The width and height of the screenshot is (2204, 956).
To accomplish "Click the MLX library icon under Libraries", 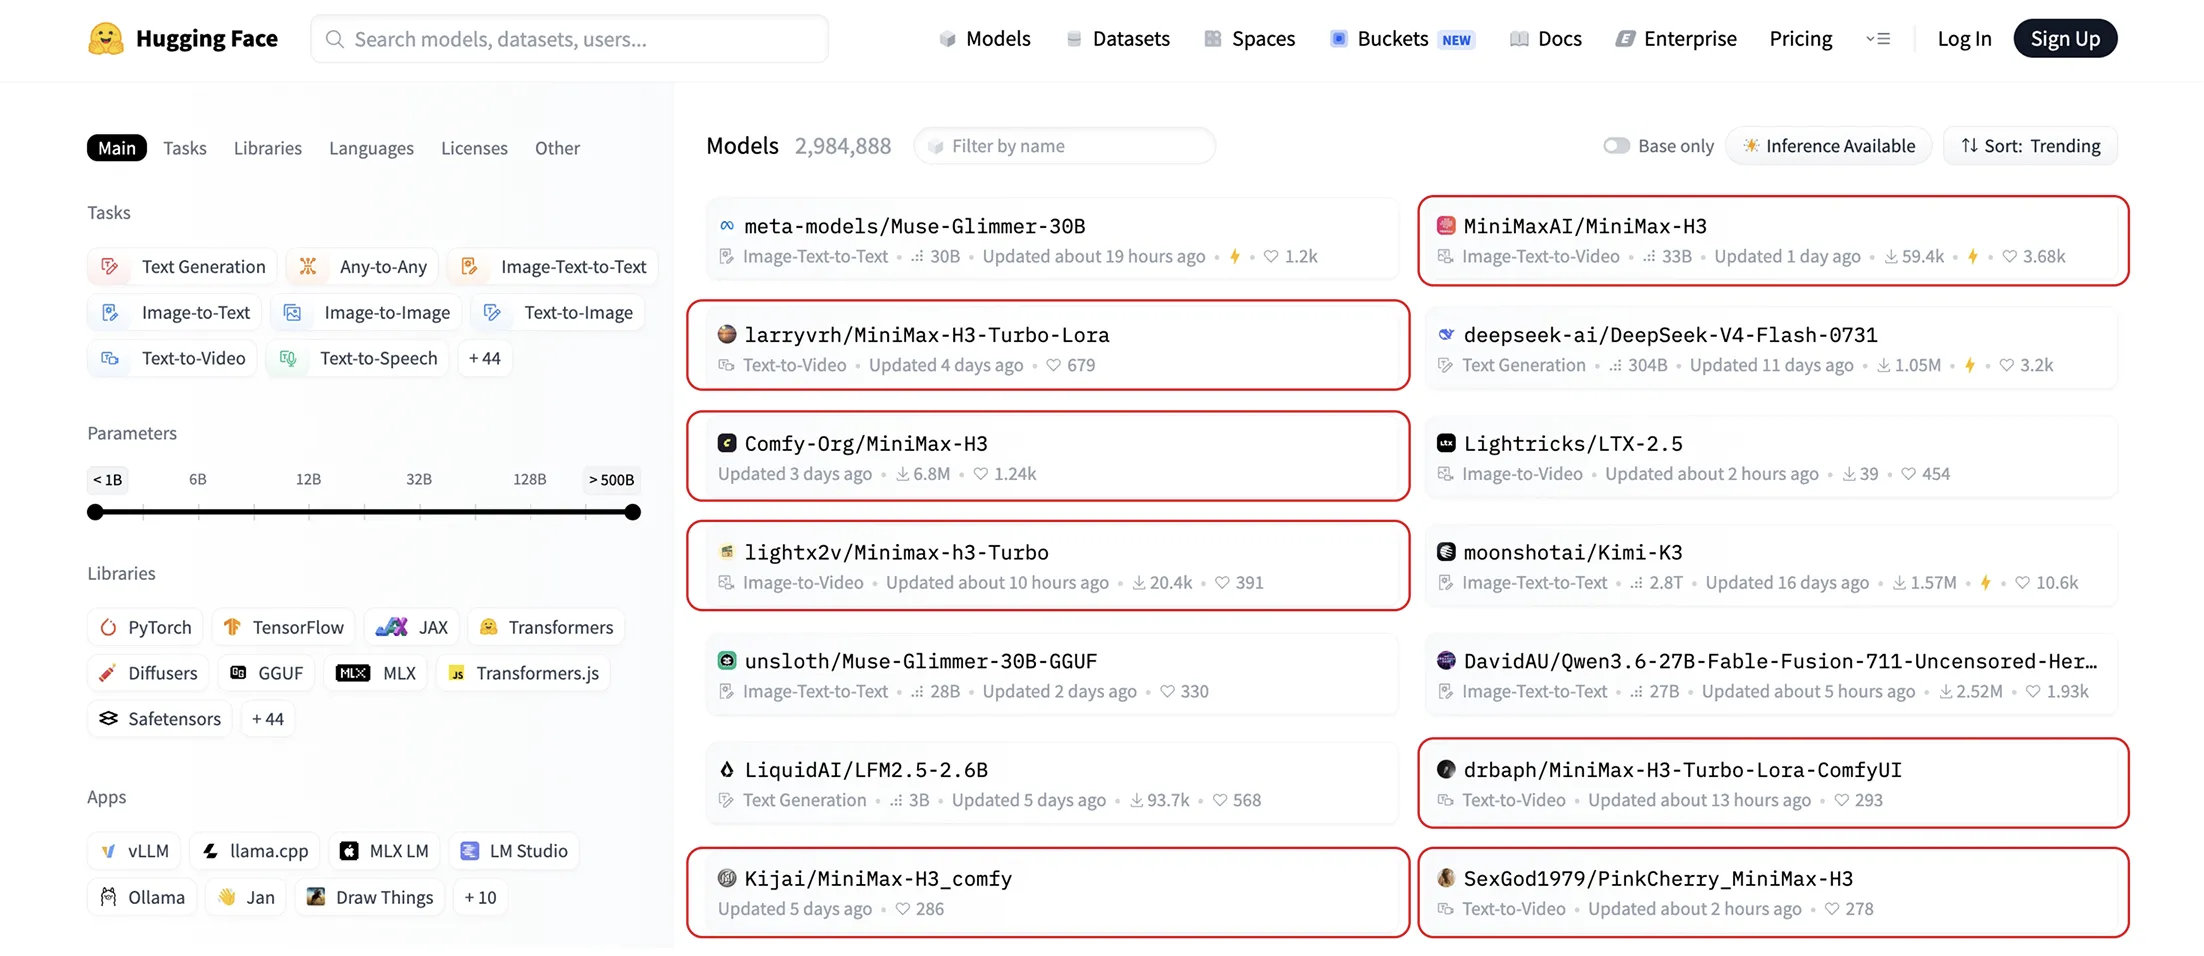I will click(x=353, y=673).
